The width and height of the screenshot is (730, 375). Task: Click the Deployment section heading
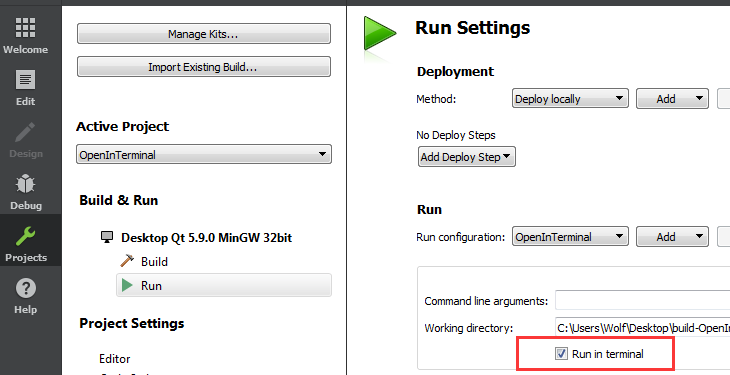(x=455, y=72)
